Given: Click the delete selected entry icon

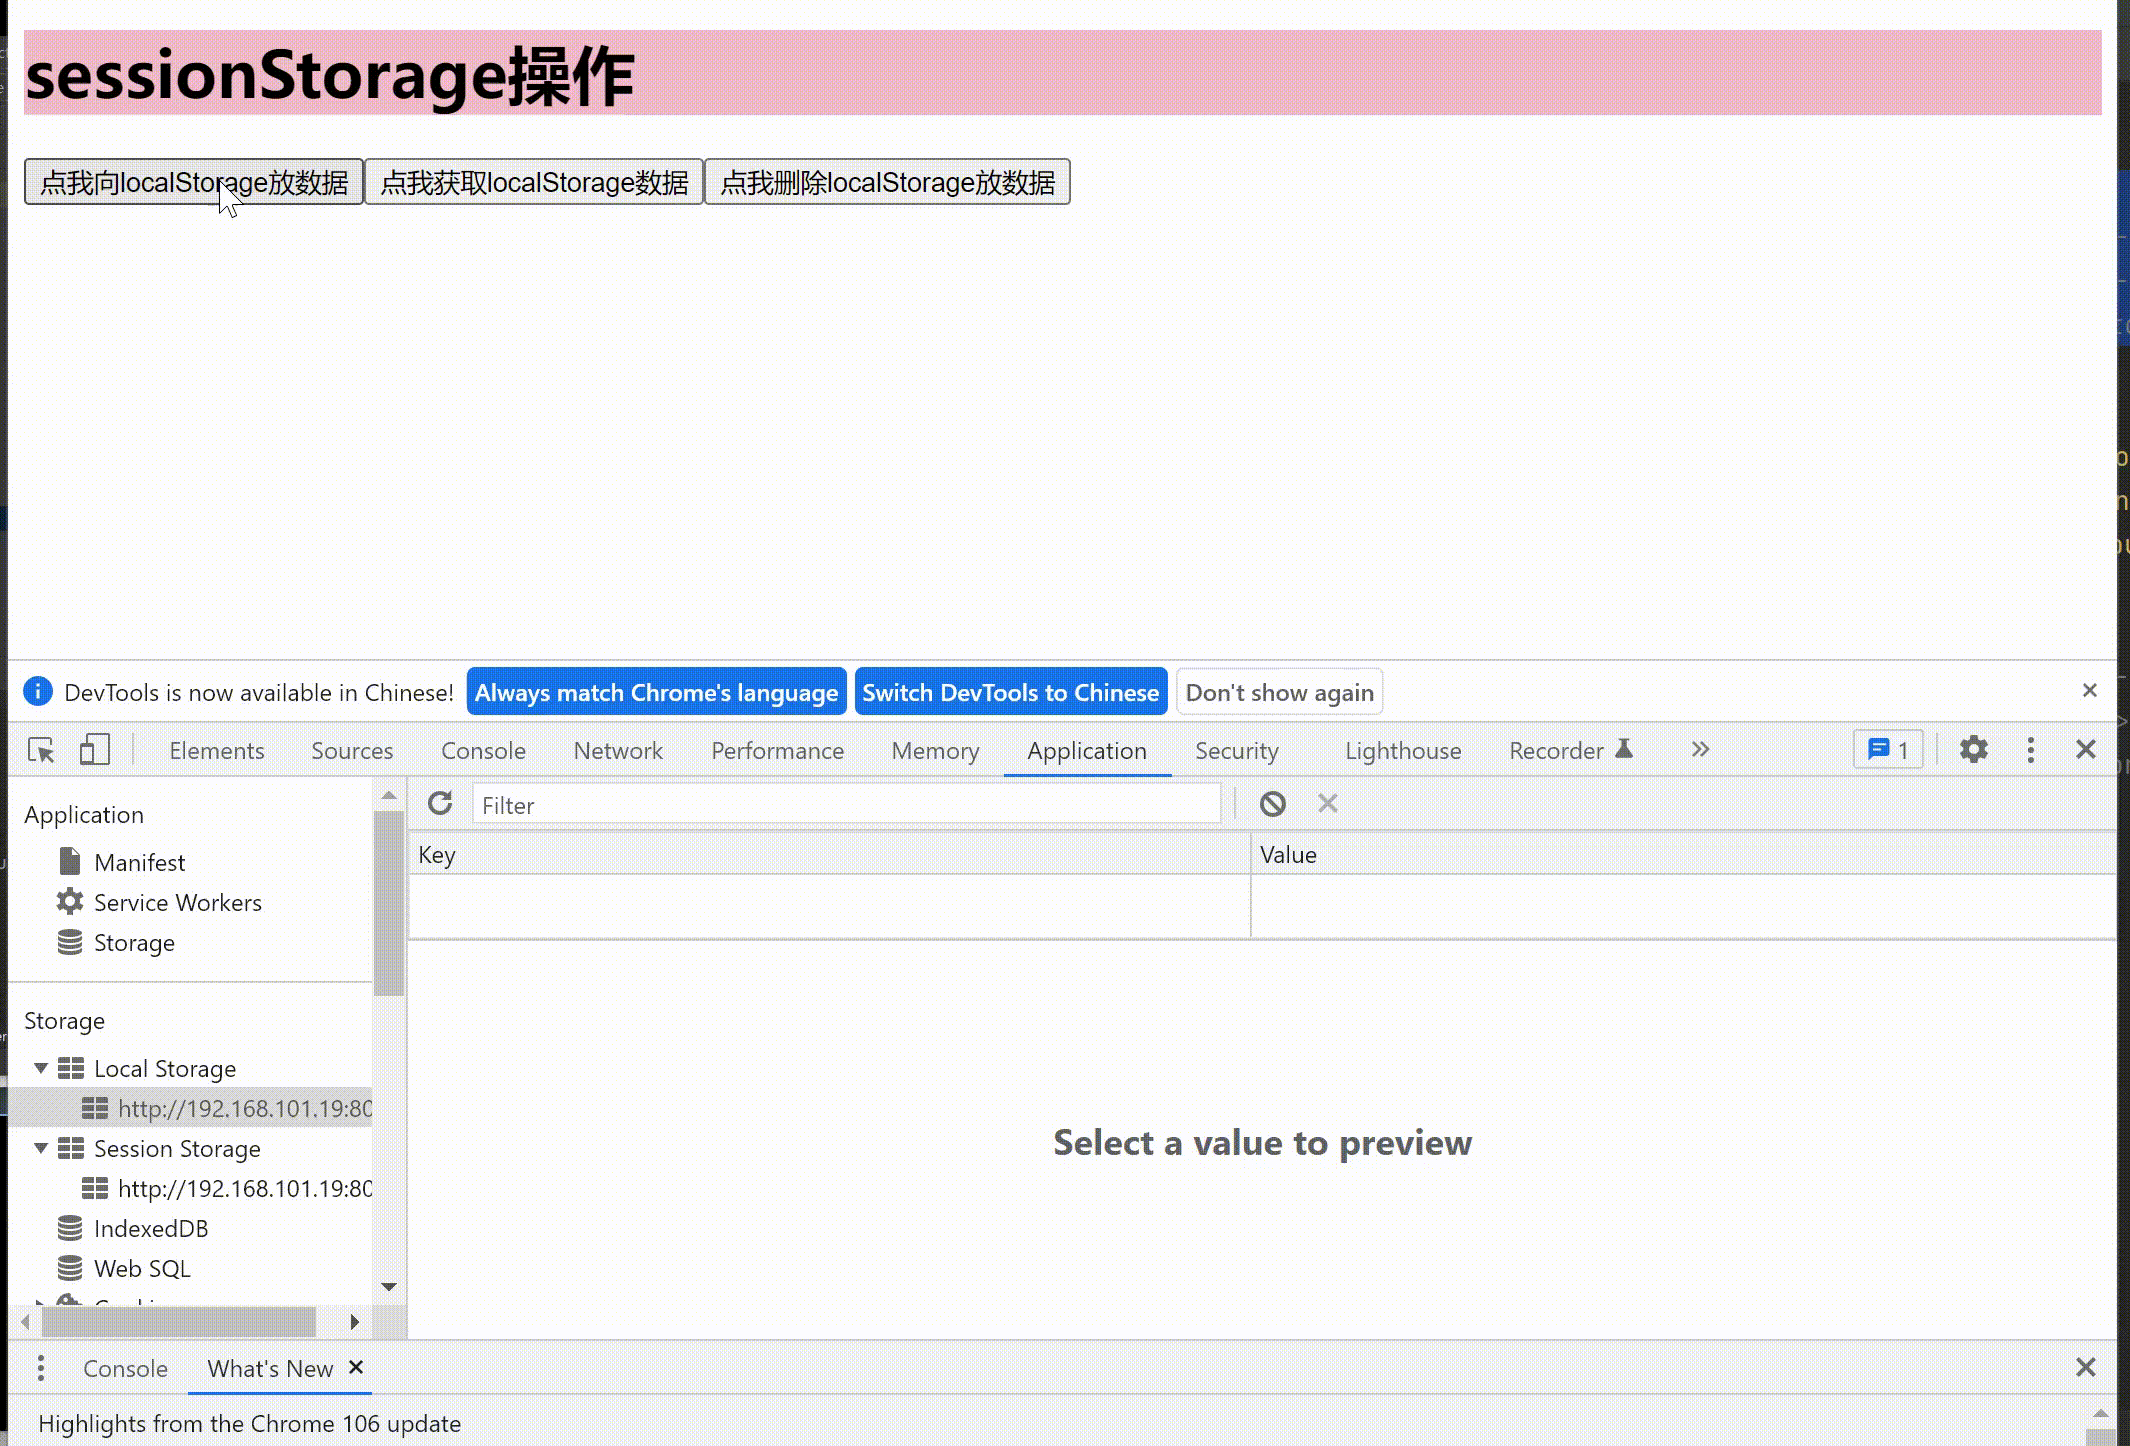Looking at the screenshot, I should 1327,804.
